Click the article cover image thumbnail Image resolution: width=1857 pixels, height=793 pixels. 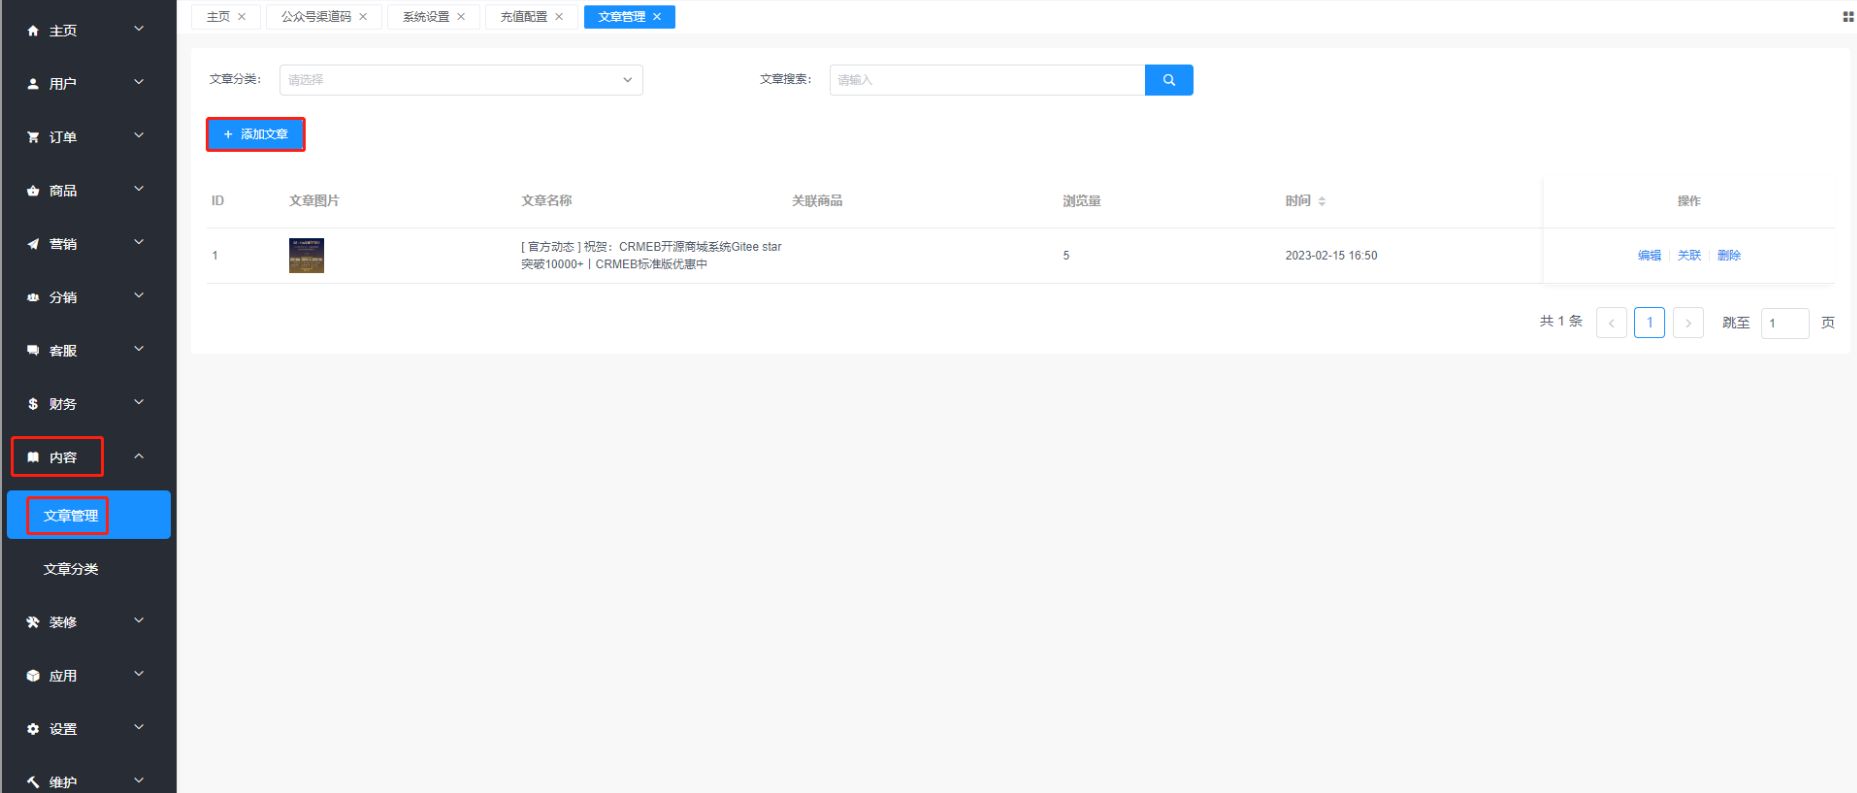(306, 256)
